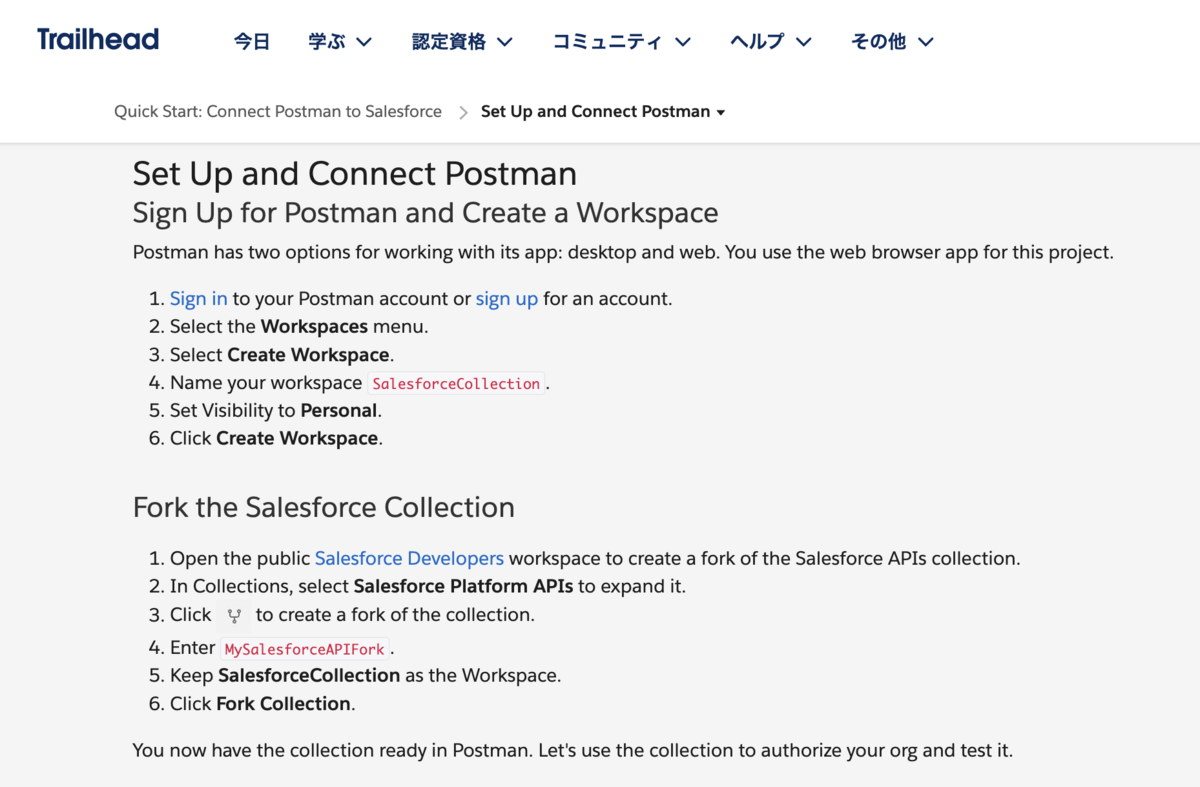Open the ヘルプ dropdown menu

[770, 42]
